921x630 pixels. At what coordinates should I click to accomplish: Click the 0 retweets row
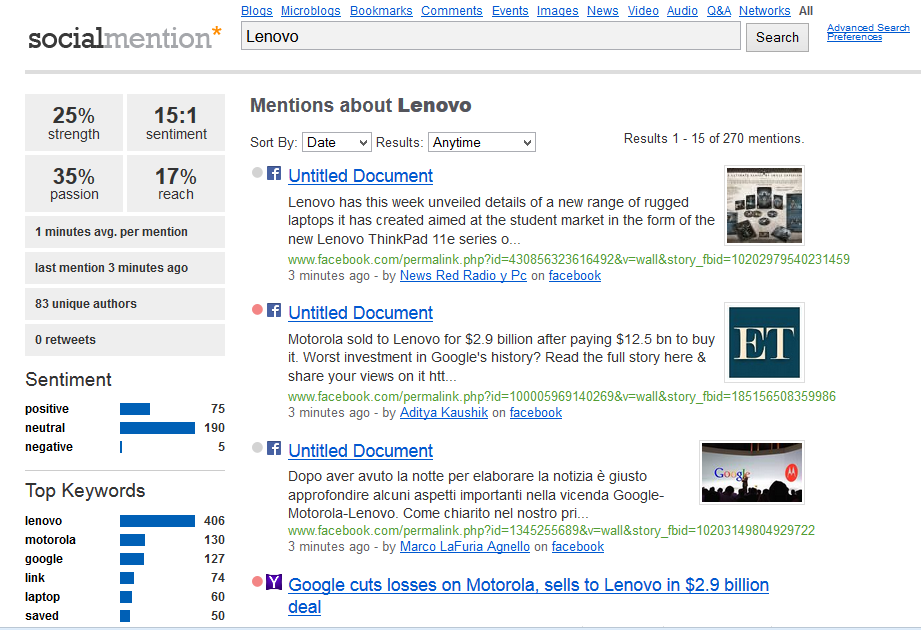125,339
